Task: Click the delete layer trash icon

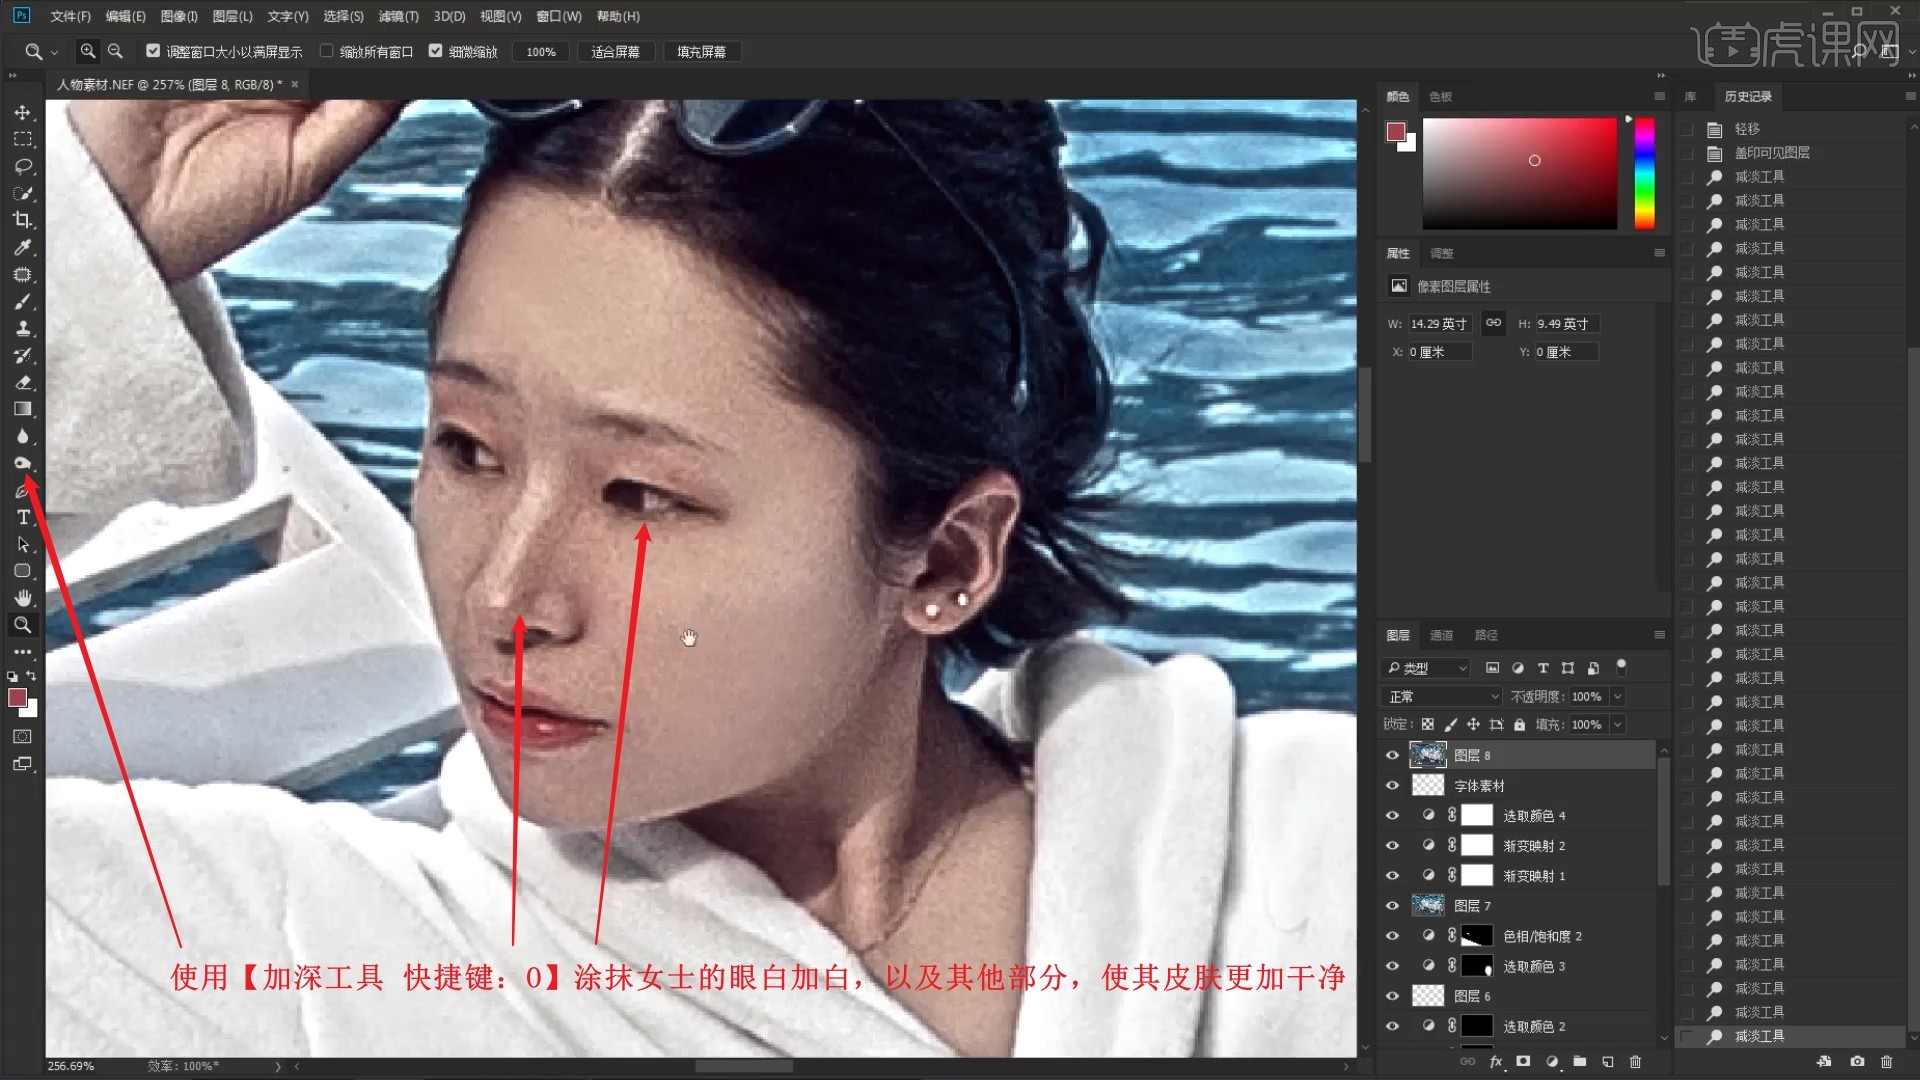Action: point(1635,1062)
